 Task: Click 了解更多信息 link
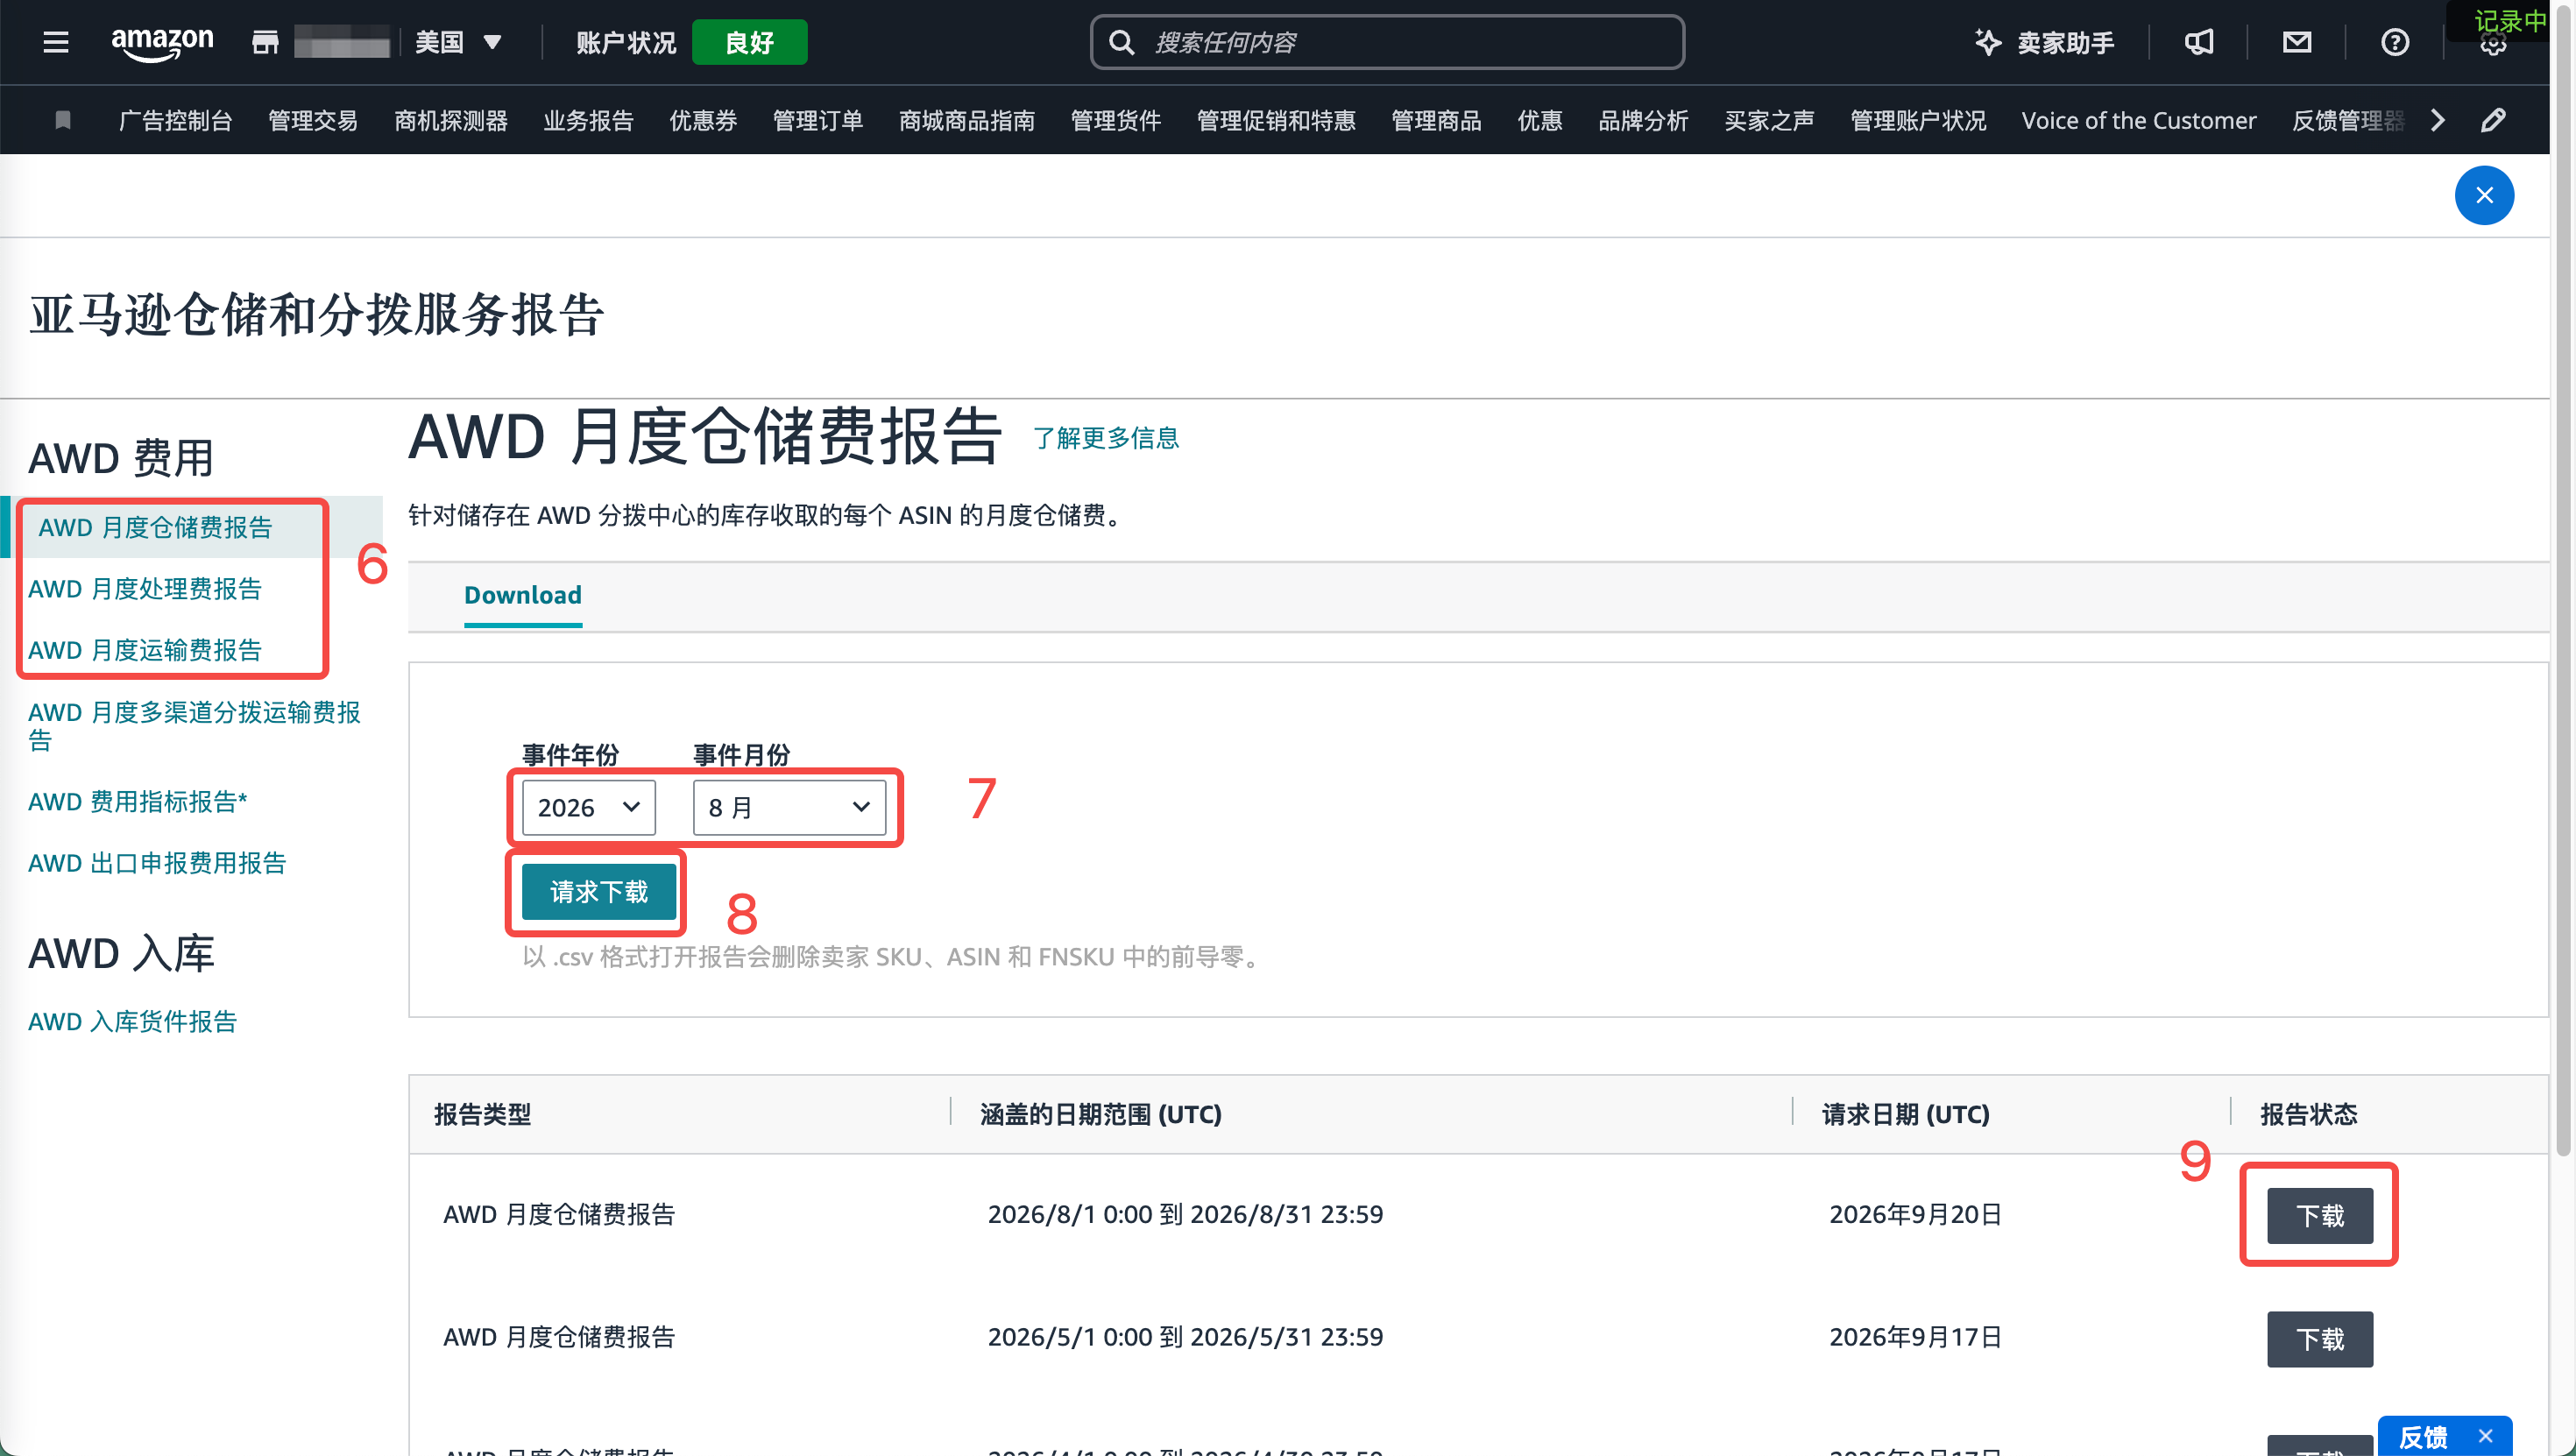pyautogui.click(x=1106, y=438)
